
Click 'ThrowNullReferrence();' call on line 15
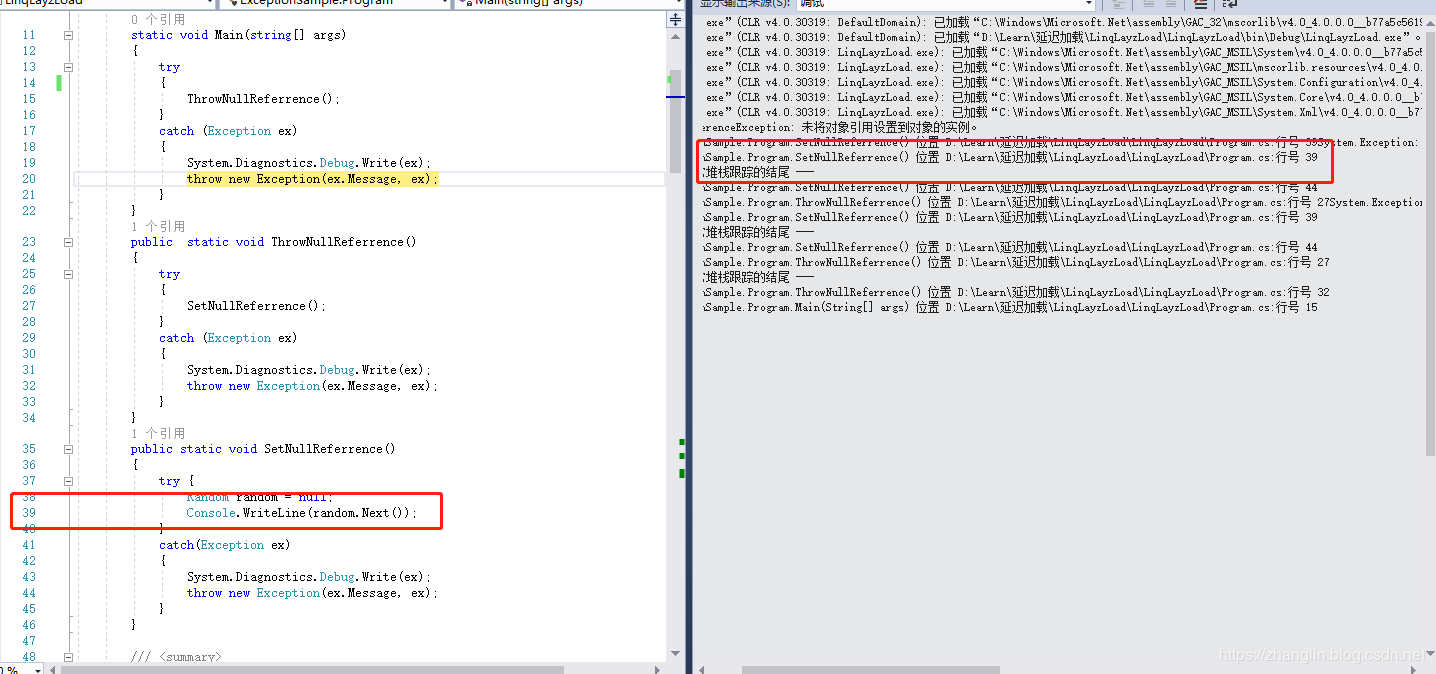coord(264,99)
